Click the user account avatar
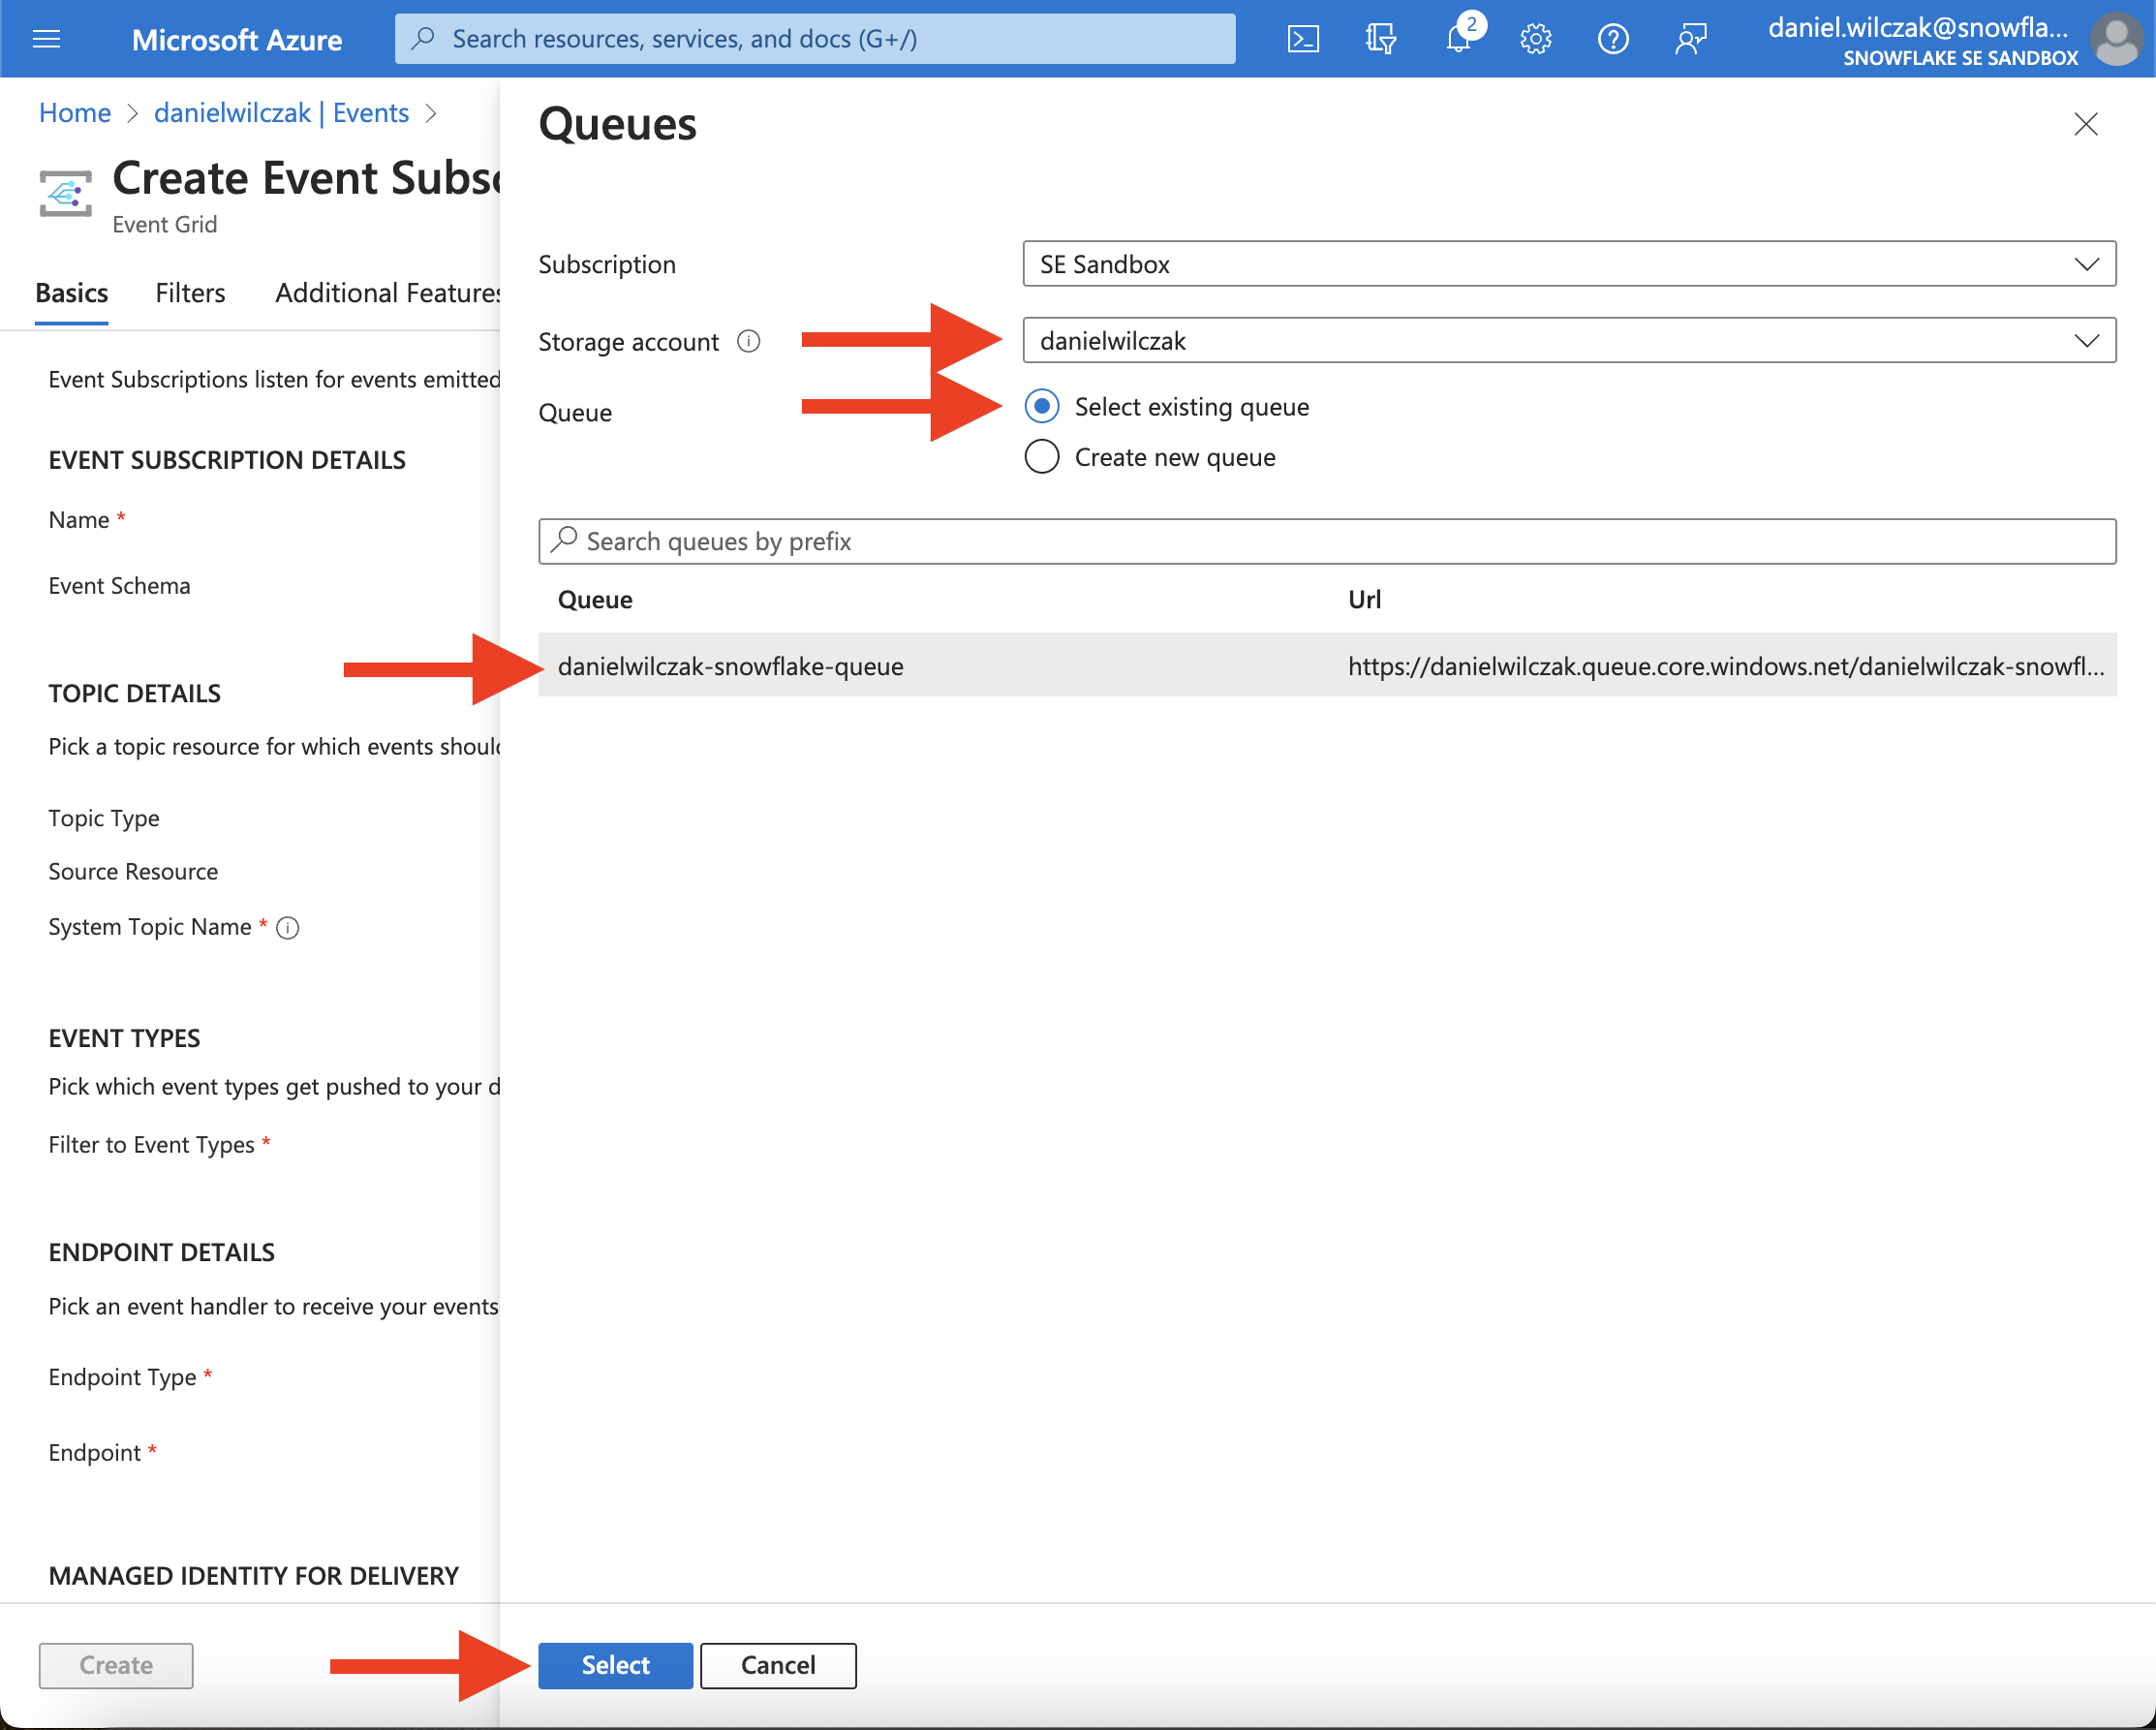The height and width of the screenshot is (1730, 2156). [x=2116, y=39]
